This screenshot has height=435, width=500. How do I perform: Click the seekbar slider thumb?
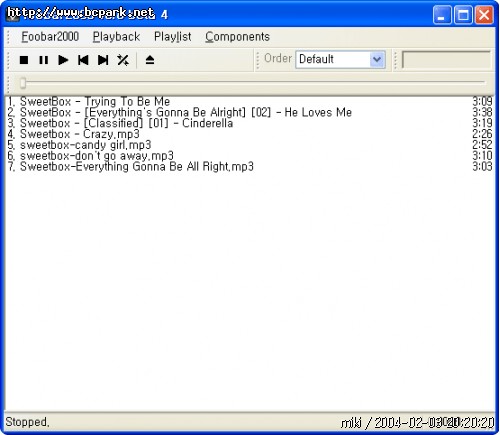click(23, 83)
